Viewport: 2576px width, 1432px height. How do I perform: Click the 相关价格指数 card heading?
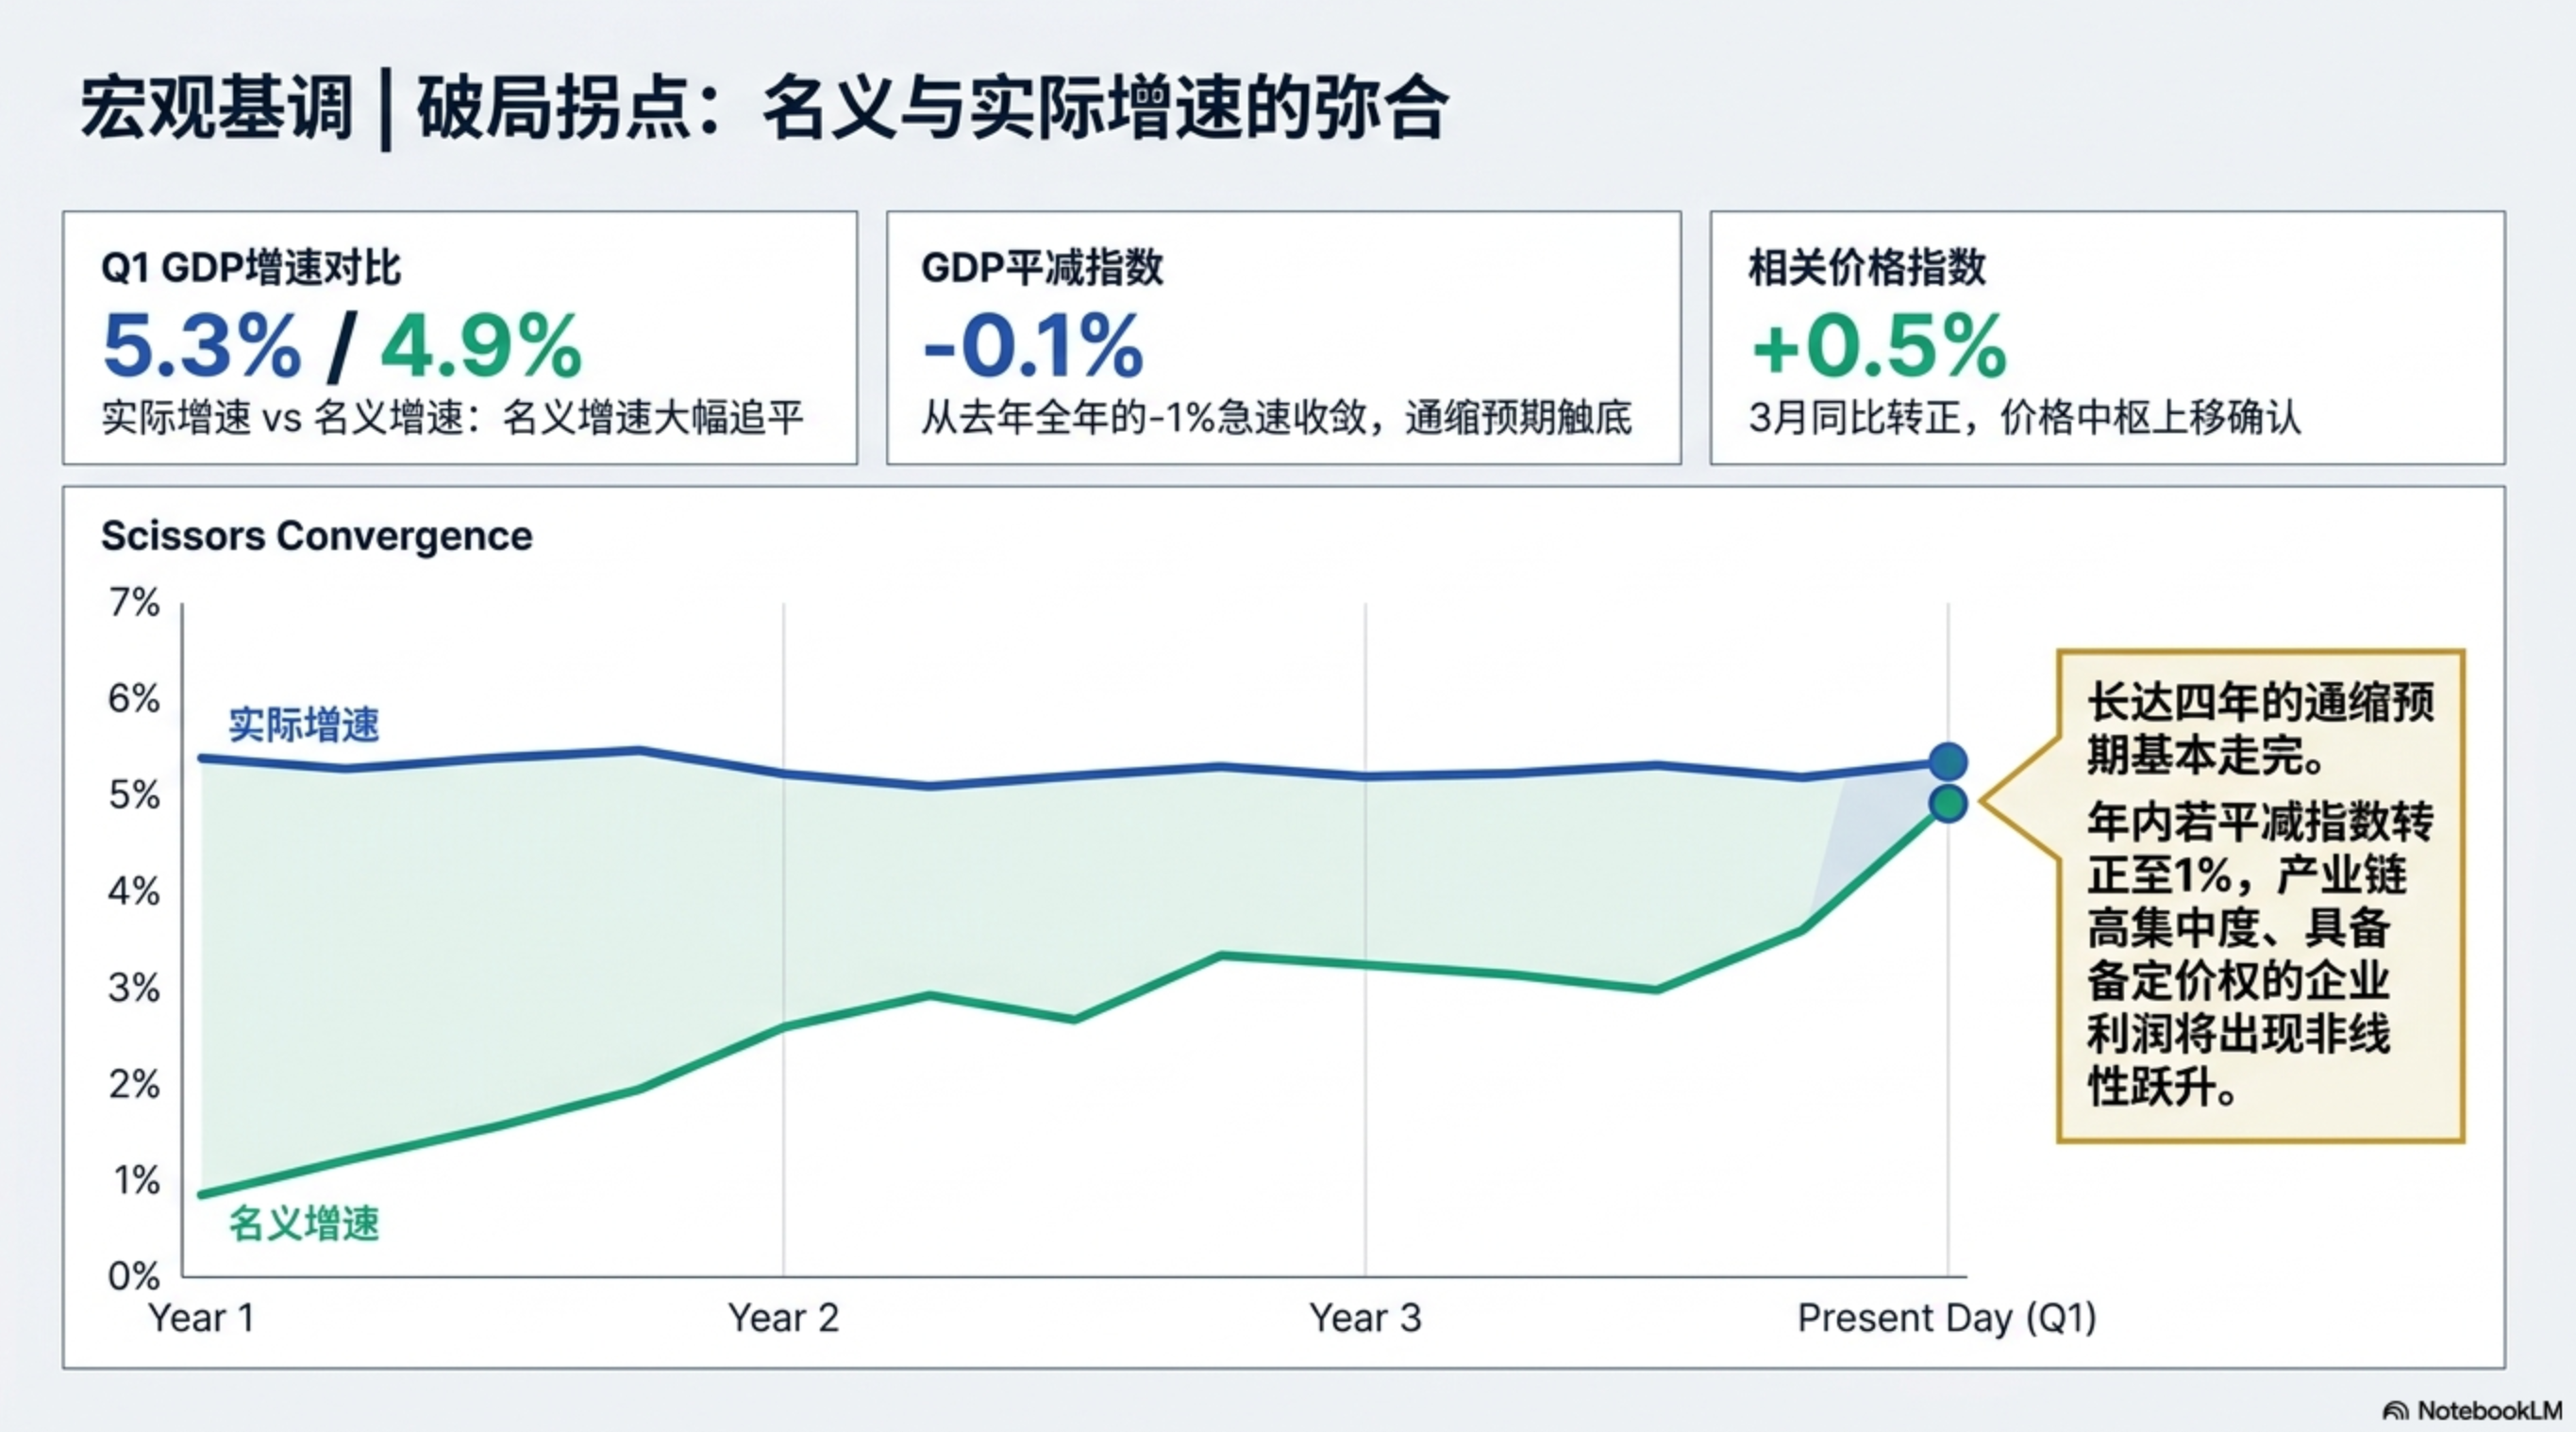pos(1866,268)
